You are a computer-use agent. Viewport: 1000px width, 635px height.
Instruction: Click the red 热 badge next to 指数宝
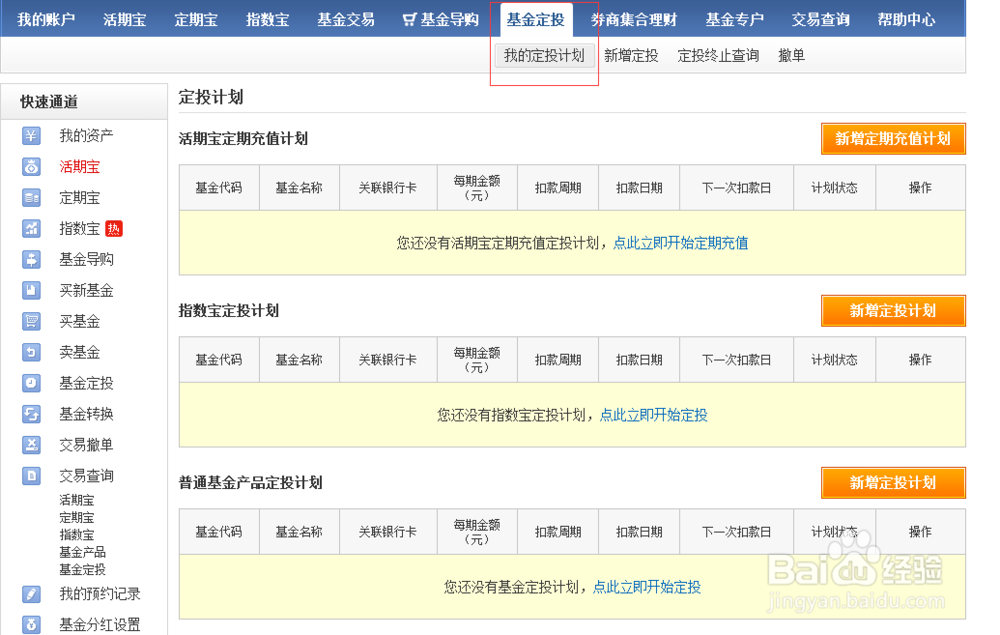click(x=114, y=228)
